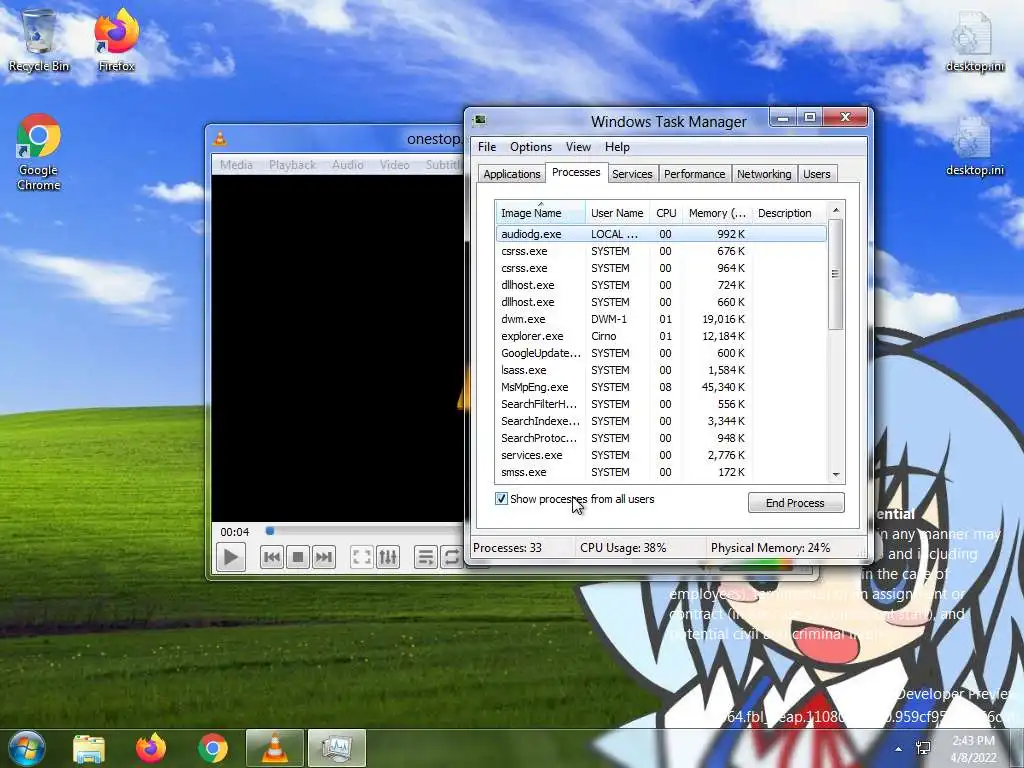Open Task Manager View menu

(578, 147)
